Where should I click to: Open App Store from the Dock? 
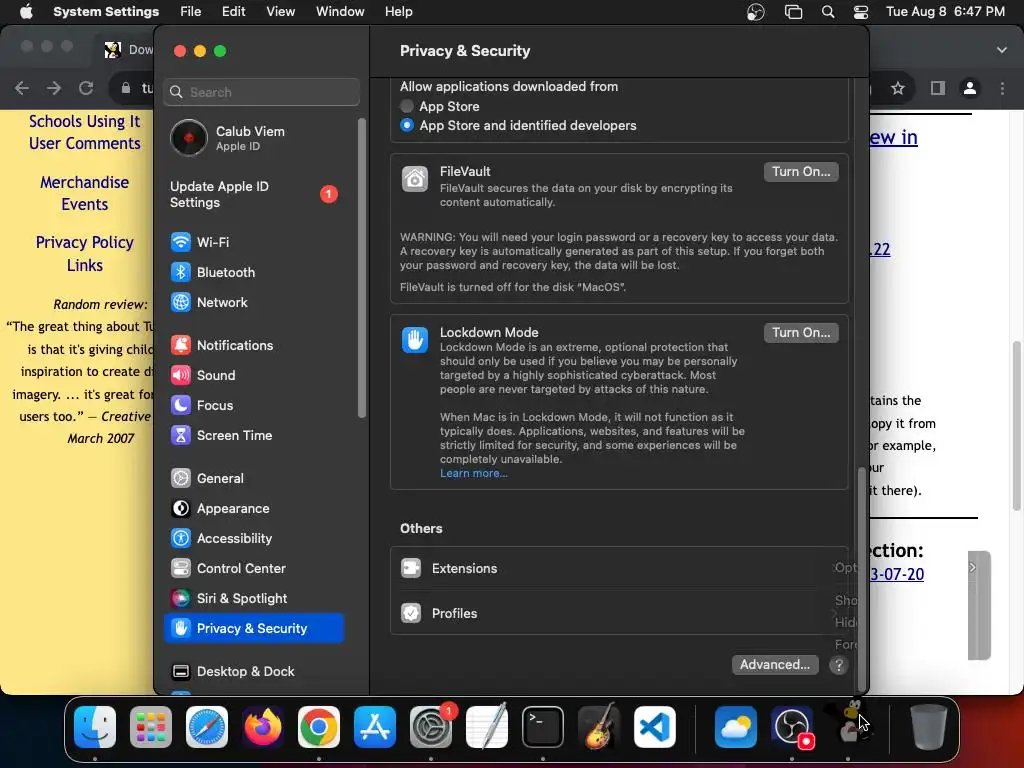click(x=375, y=727)
